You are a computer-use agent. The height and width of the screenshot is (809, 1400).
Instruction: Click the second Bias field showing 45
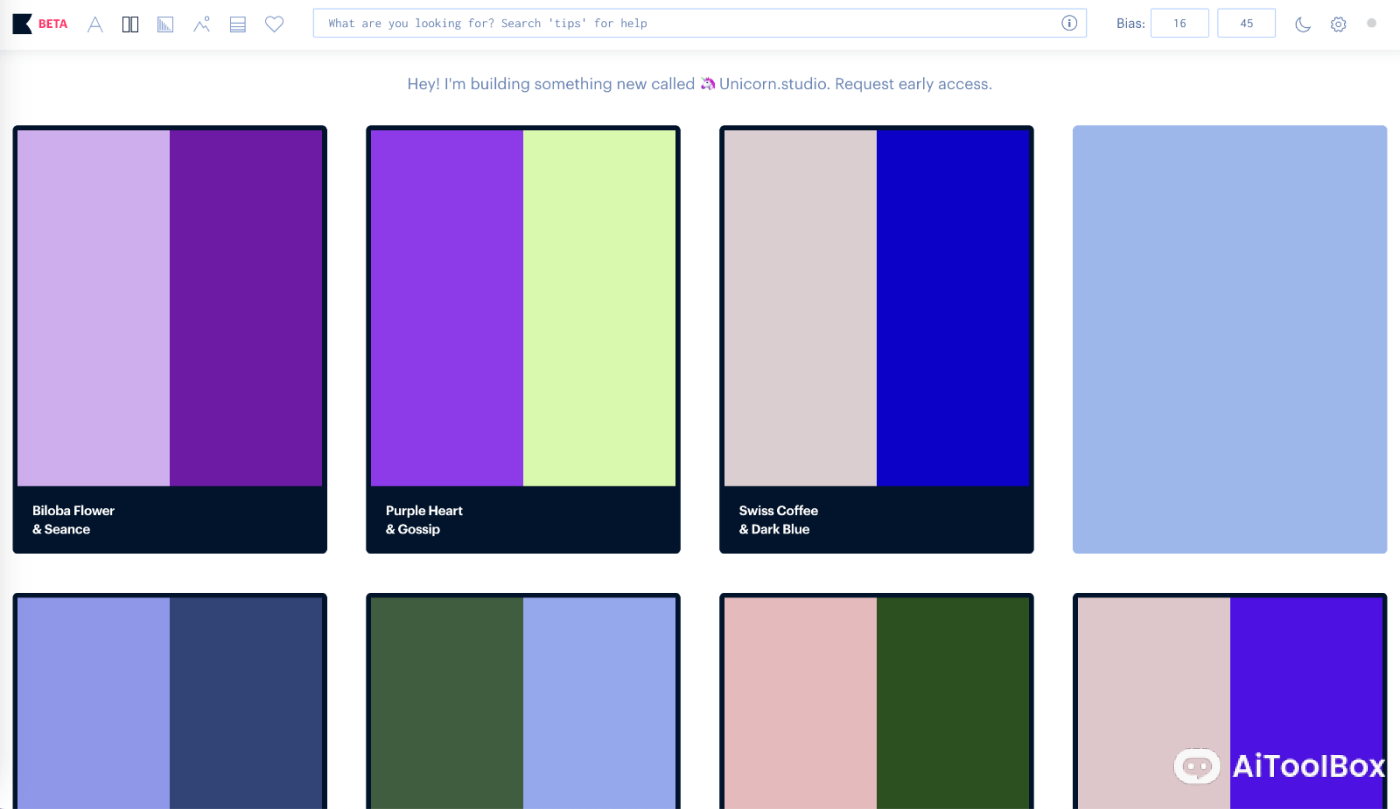click(1246, 23)
